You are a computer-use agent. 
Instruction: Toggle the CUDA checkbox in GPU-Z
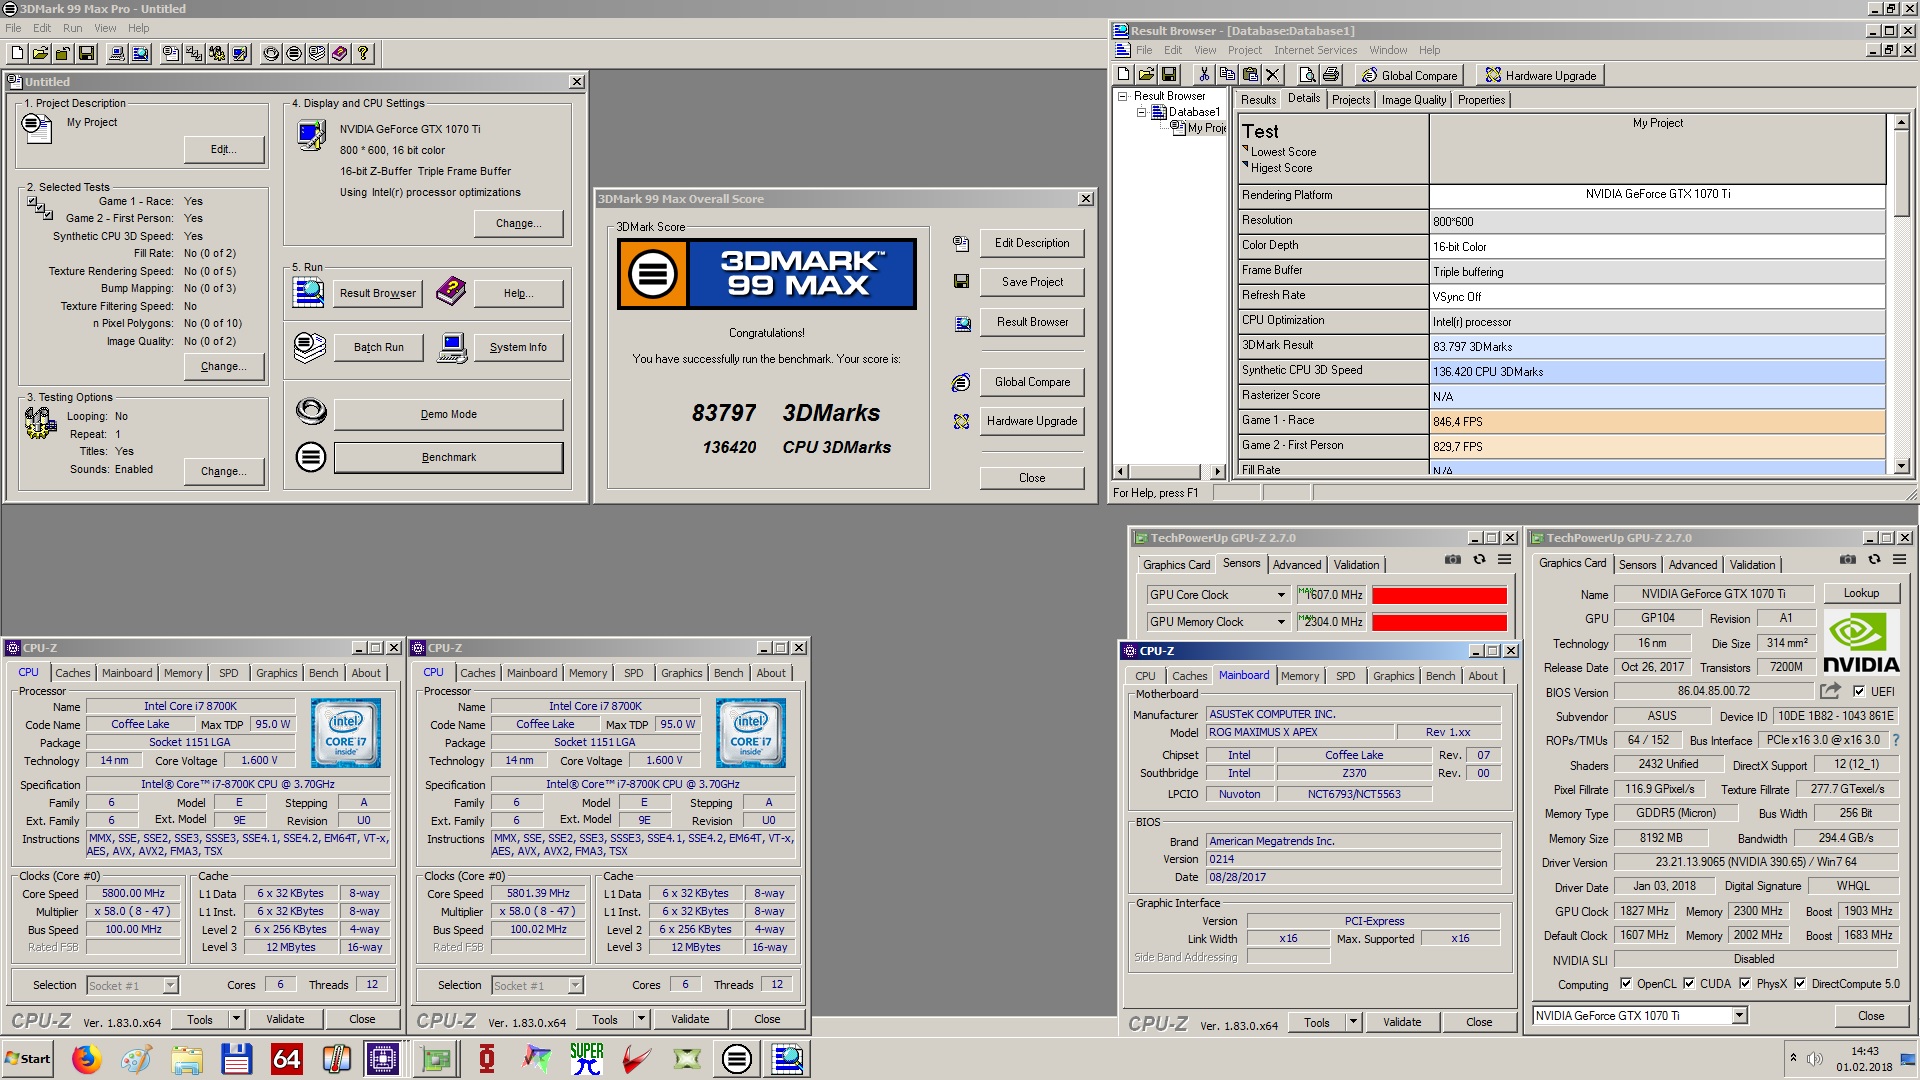coord(1689,984)
